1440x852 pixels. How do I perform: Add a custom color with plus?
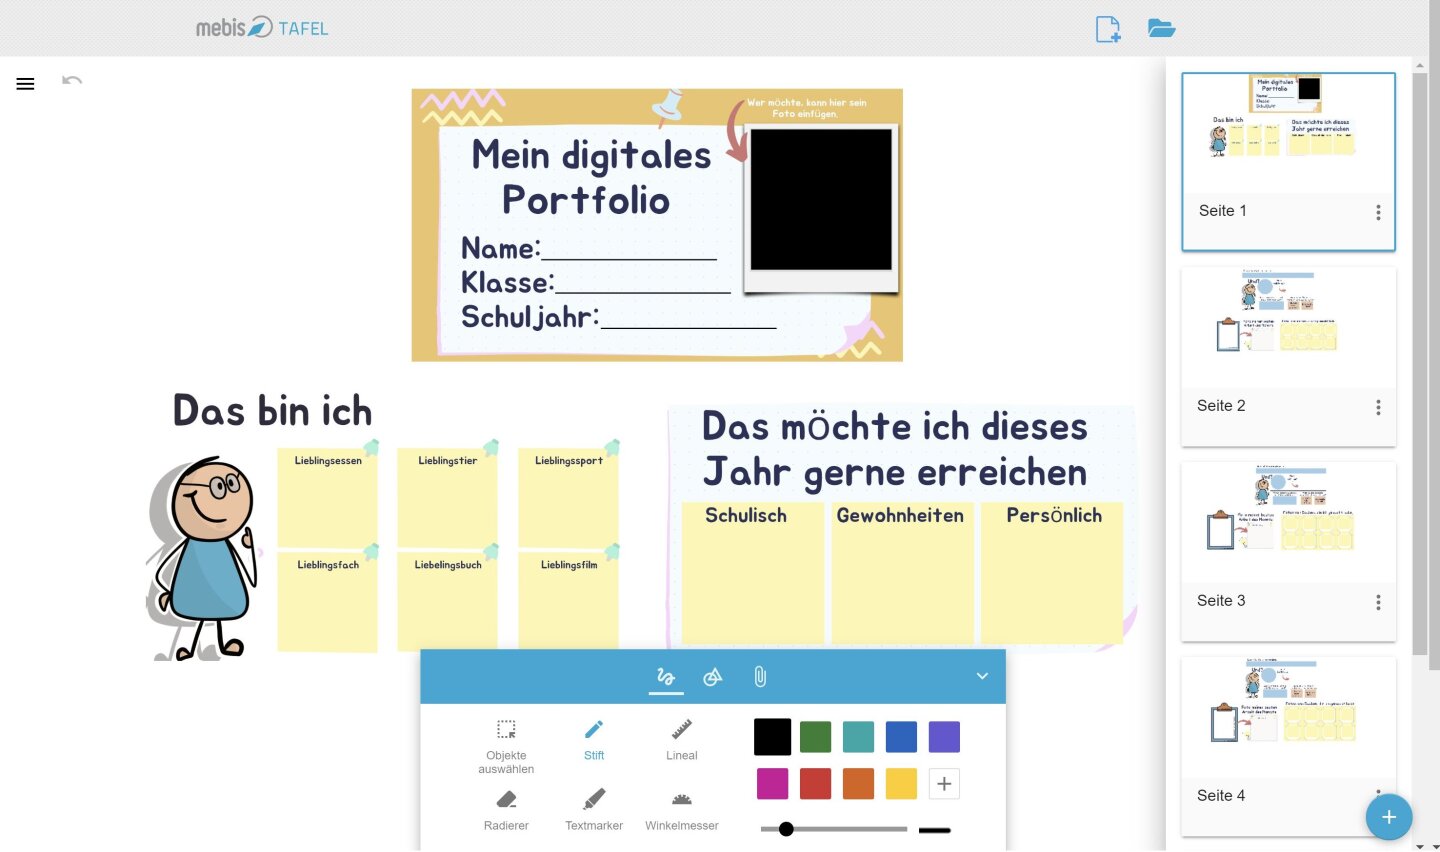point(944,784)
